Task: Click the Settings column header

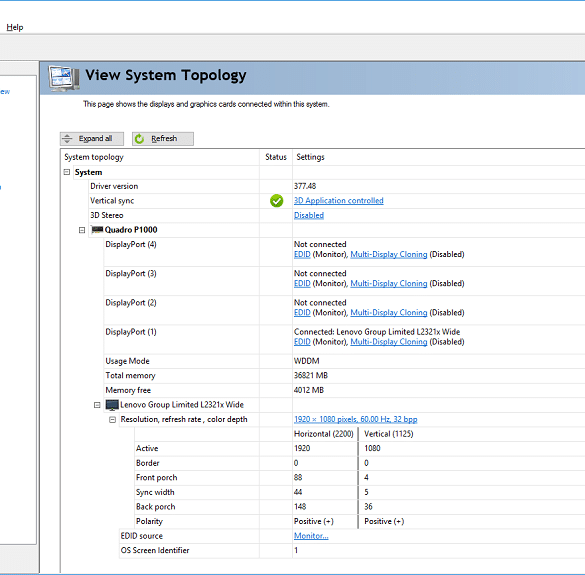Action: click(310, 157)
